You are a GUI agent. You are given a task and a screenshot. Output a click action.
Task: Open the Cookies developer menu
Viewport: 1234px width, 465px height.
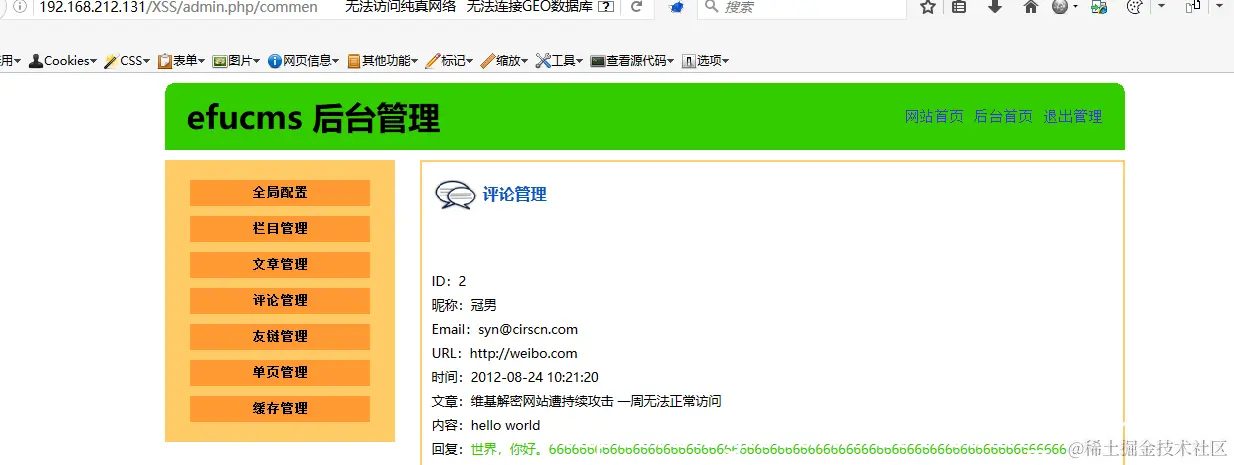tap(63, 61)
